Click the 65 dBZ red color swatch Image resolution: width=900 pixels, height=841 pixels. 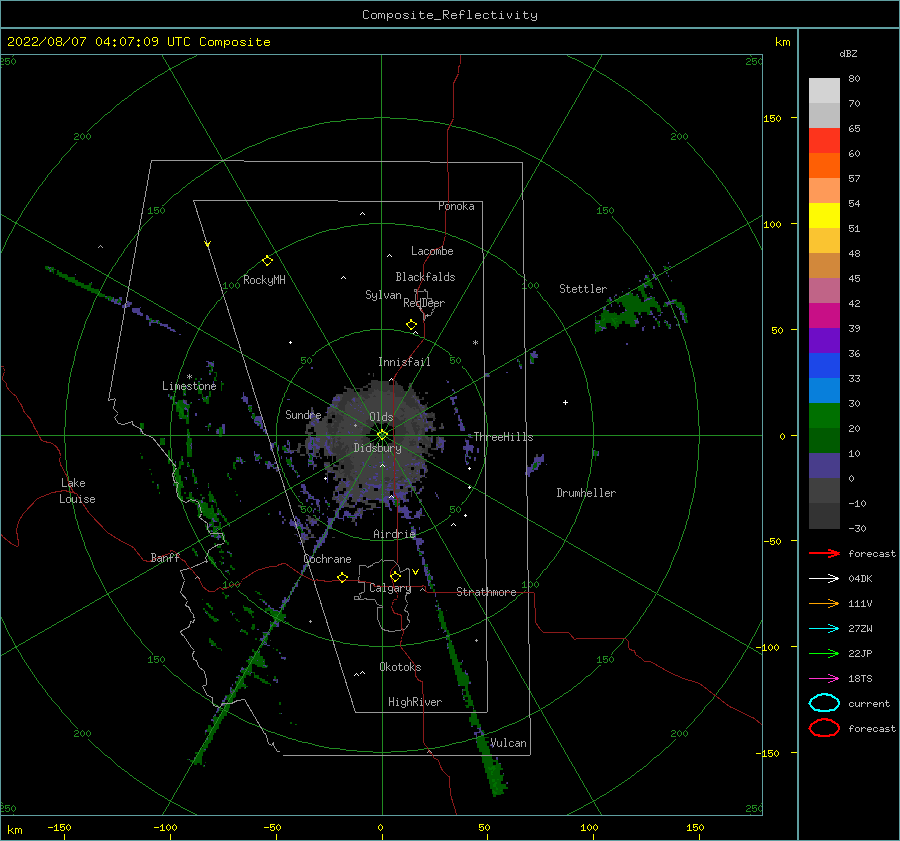[x=824, y=141]
